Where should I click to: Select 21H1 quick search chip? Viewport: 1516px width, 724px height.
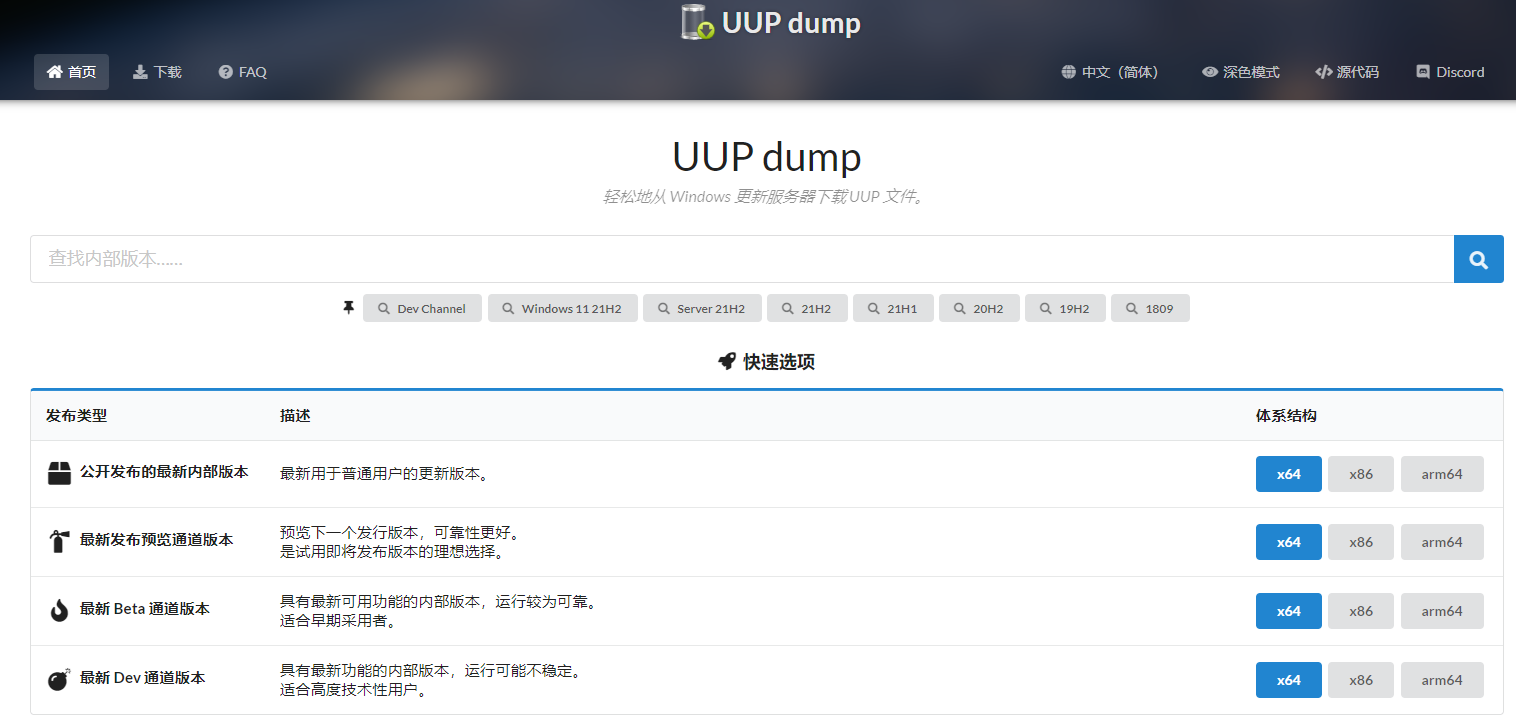893,308
